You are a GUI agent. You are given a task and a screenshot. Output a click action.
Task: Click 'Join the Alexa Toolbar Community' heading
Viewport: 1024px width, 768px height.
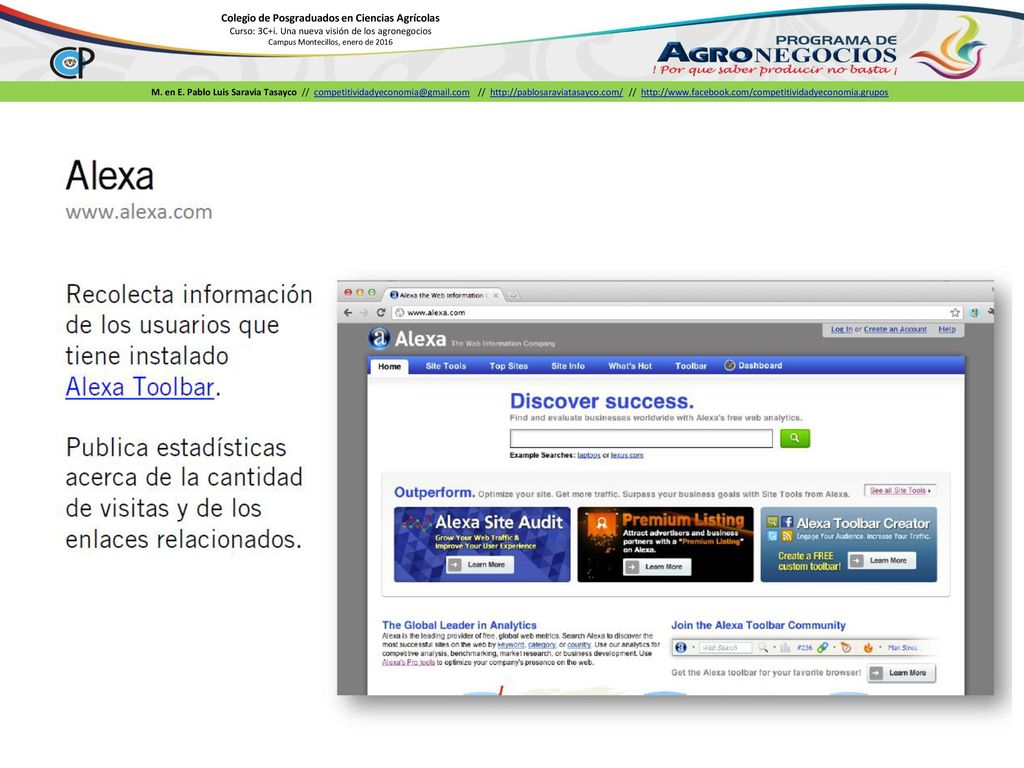coord(758,625)
